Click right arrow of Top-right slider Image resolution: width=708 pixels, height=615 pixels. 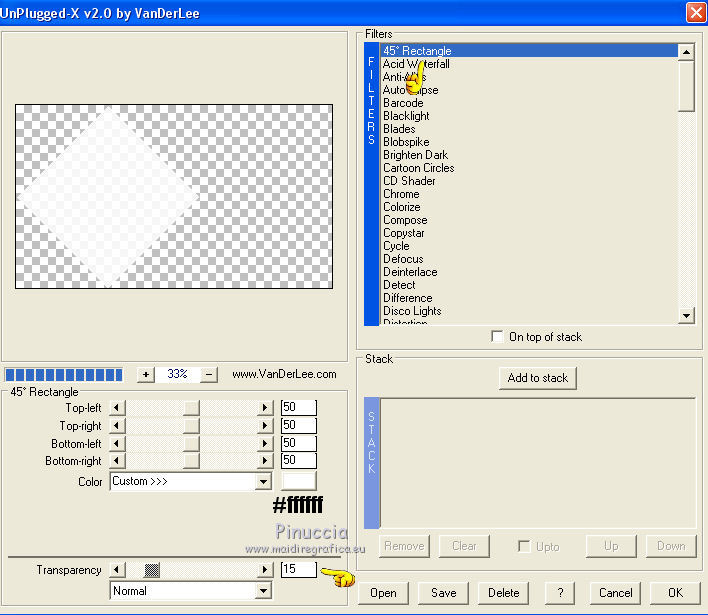click(x=266, y=425)
